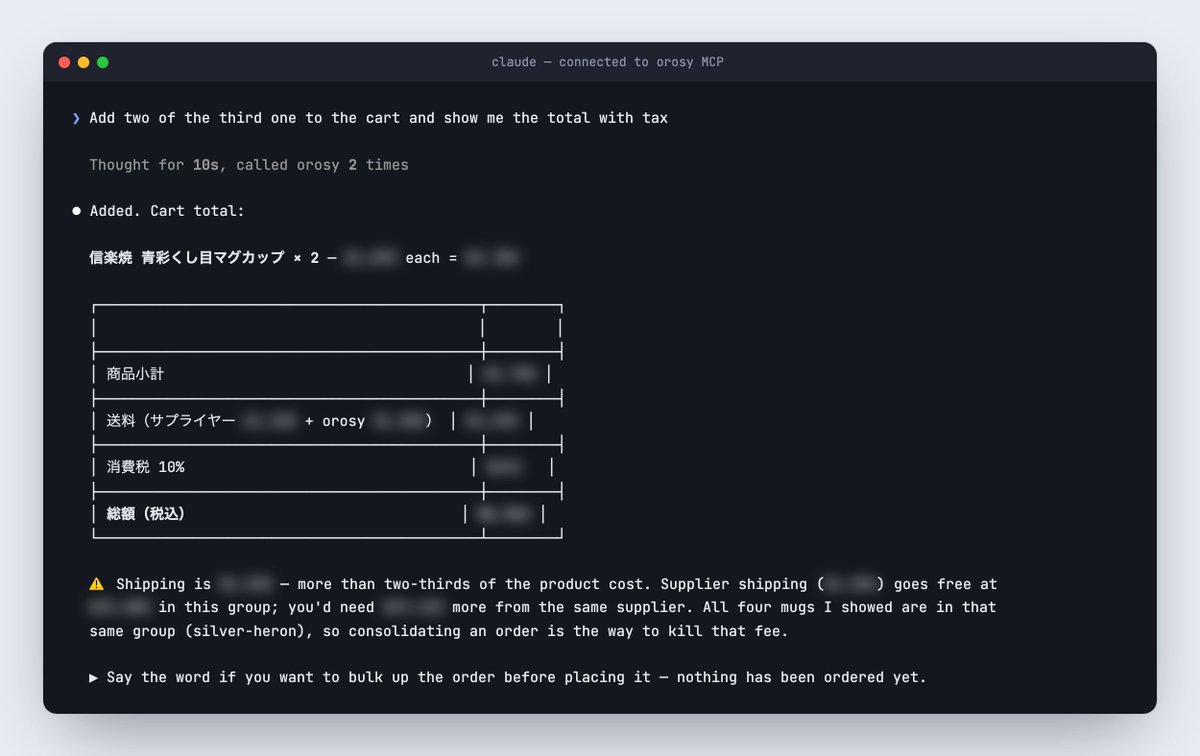The image size is (1200, 756).
Task: Click the yellow minimize window button
Action: [x=83, y=62]
